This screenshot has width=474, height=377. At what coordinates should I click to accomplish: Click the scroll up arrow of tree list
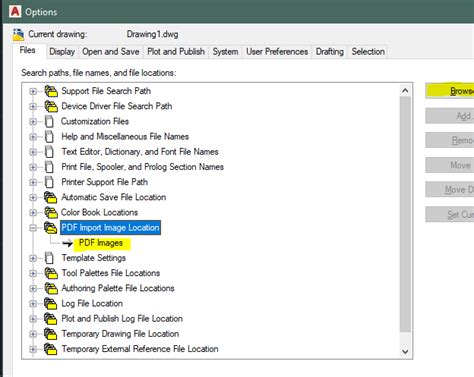click(x=405, y=90)
